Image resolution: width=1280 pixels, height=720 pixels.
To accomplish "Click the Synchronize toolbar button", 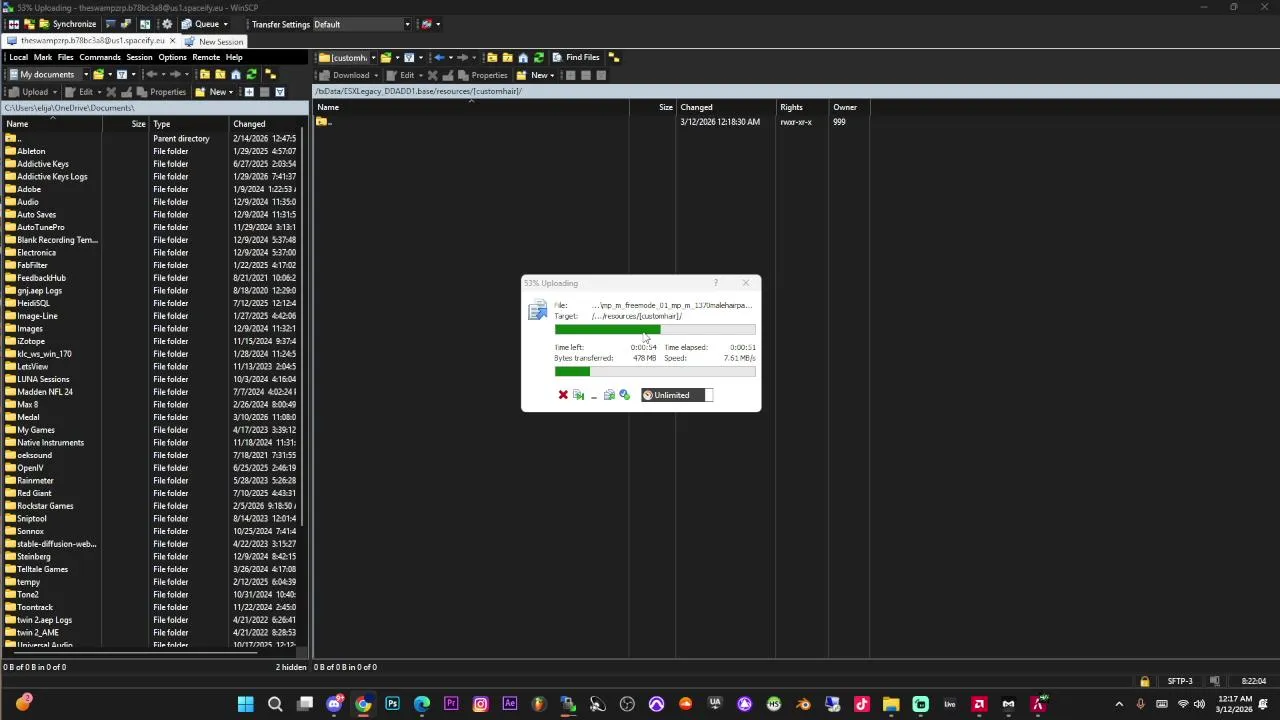I will coord(68,24).
